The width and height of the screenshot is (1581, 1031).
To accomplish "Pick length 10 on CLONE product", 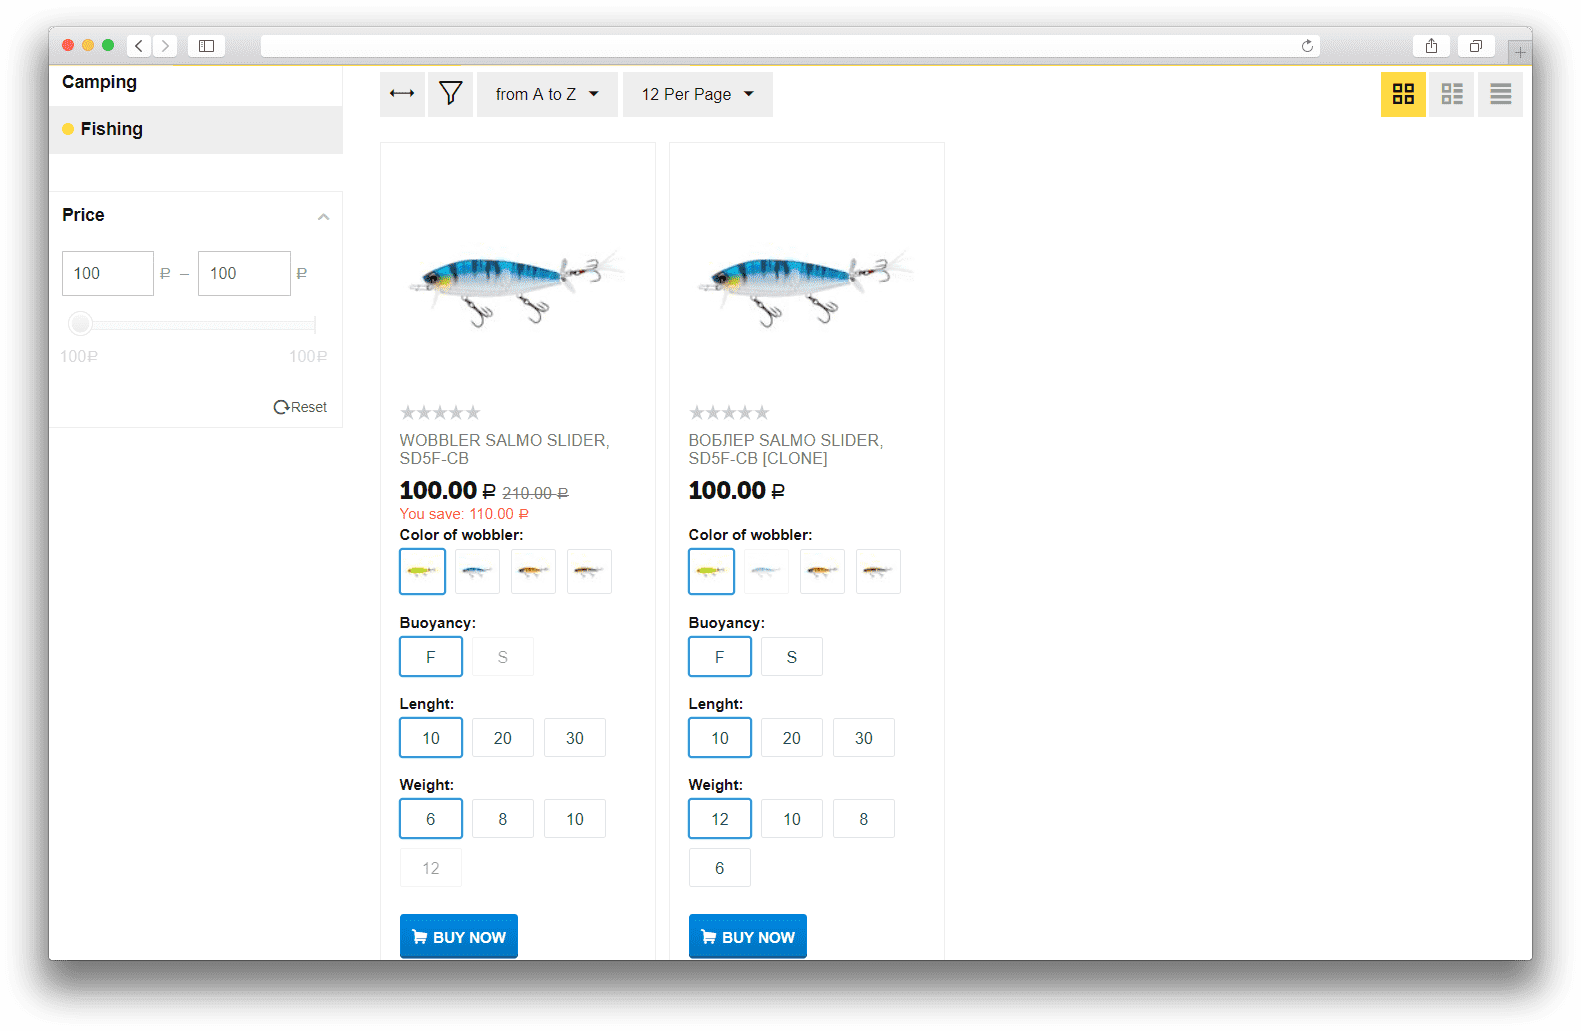I will (x=720, y=738).
